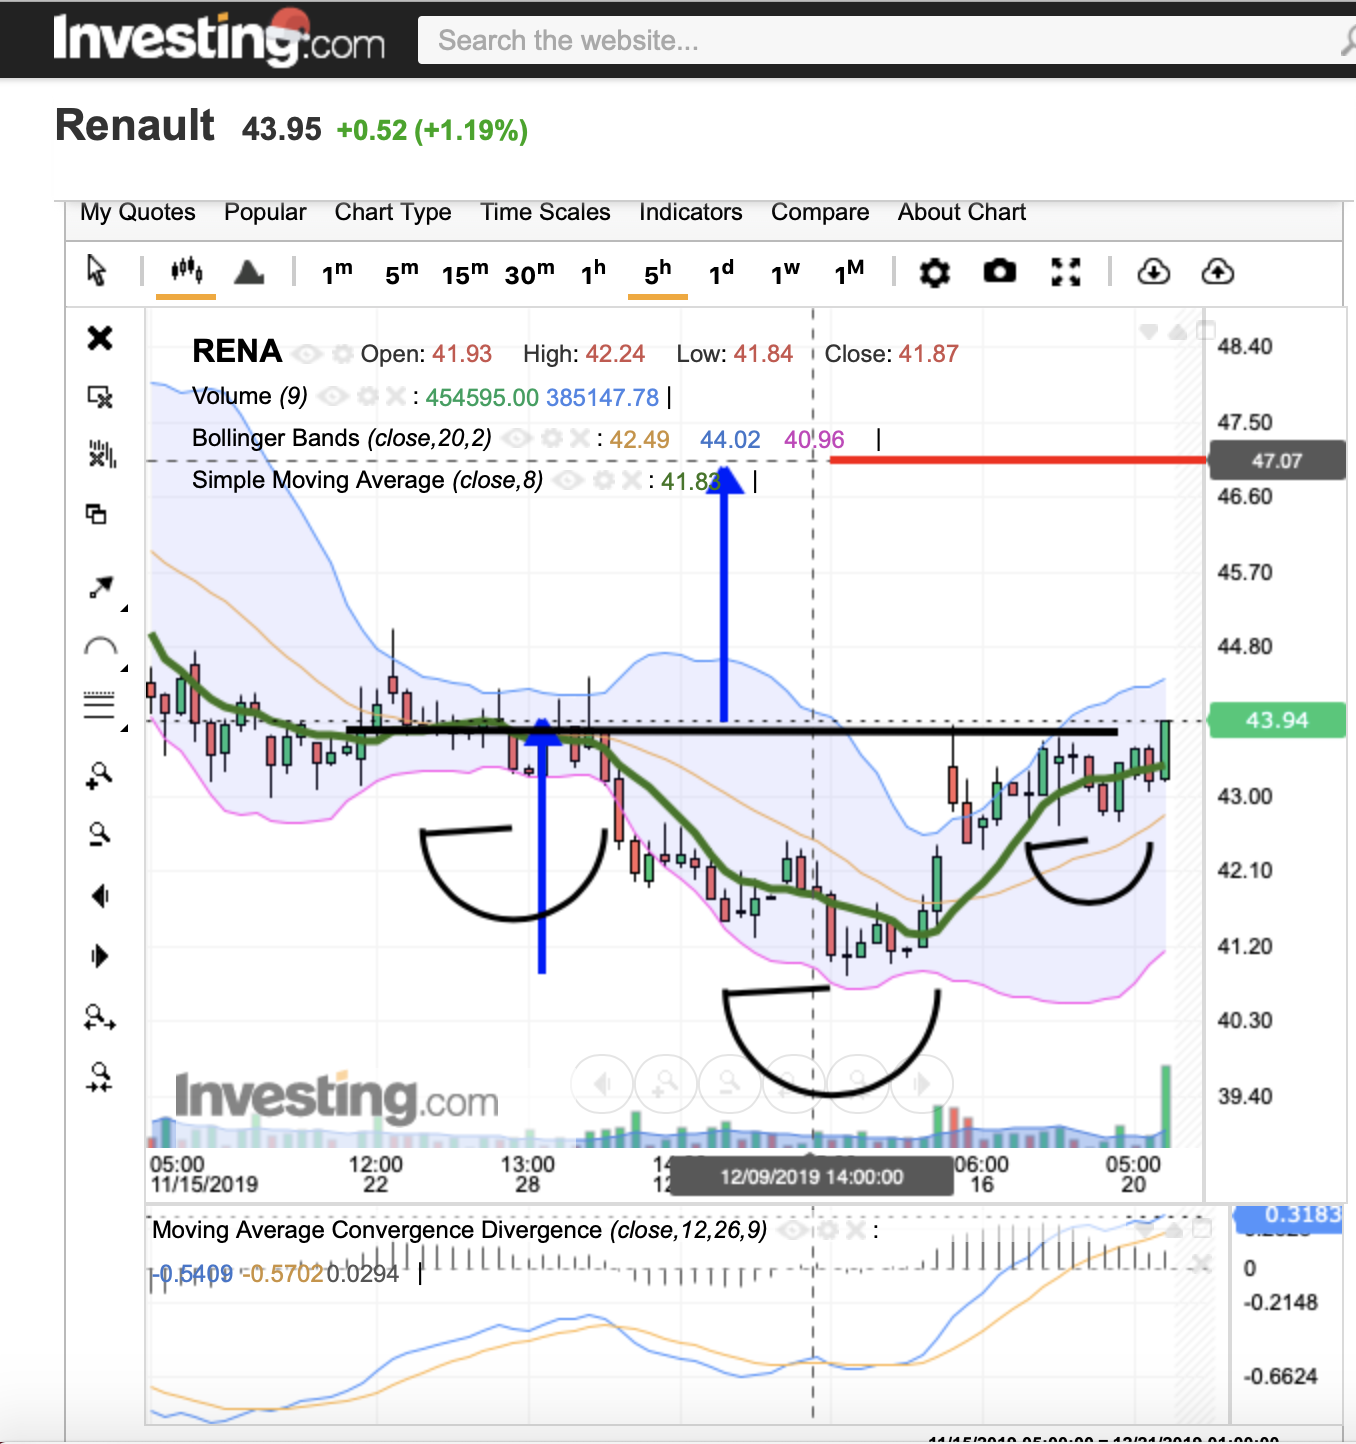Set timeframe to 1 month
The height and width of the screenshot is (1444, 1356).
[849, 272]
